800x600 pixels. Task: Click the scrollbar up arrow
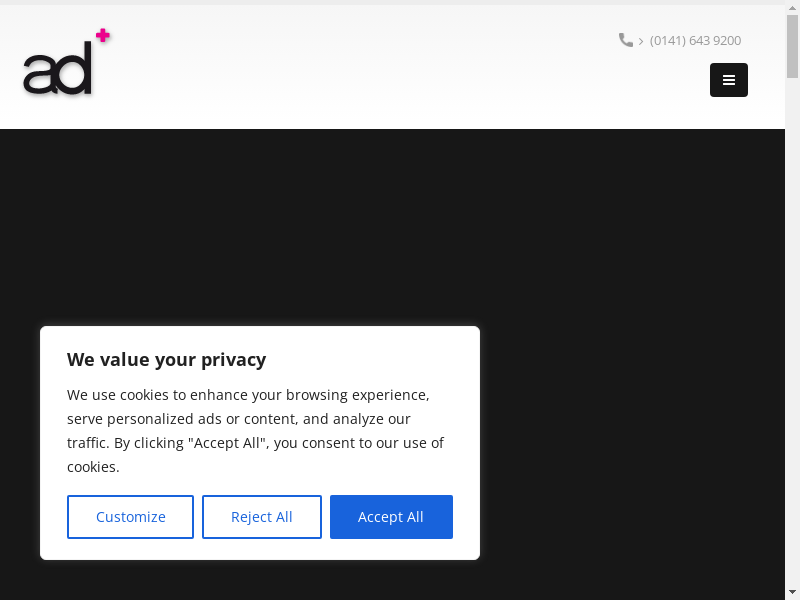click(x=792, y=12)
